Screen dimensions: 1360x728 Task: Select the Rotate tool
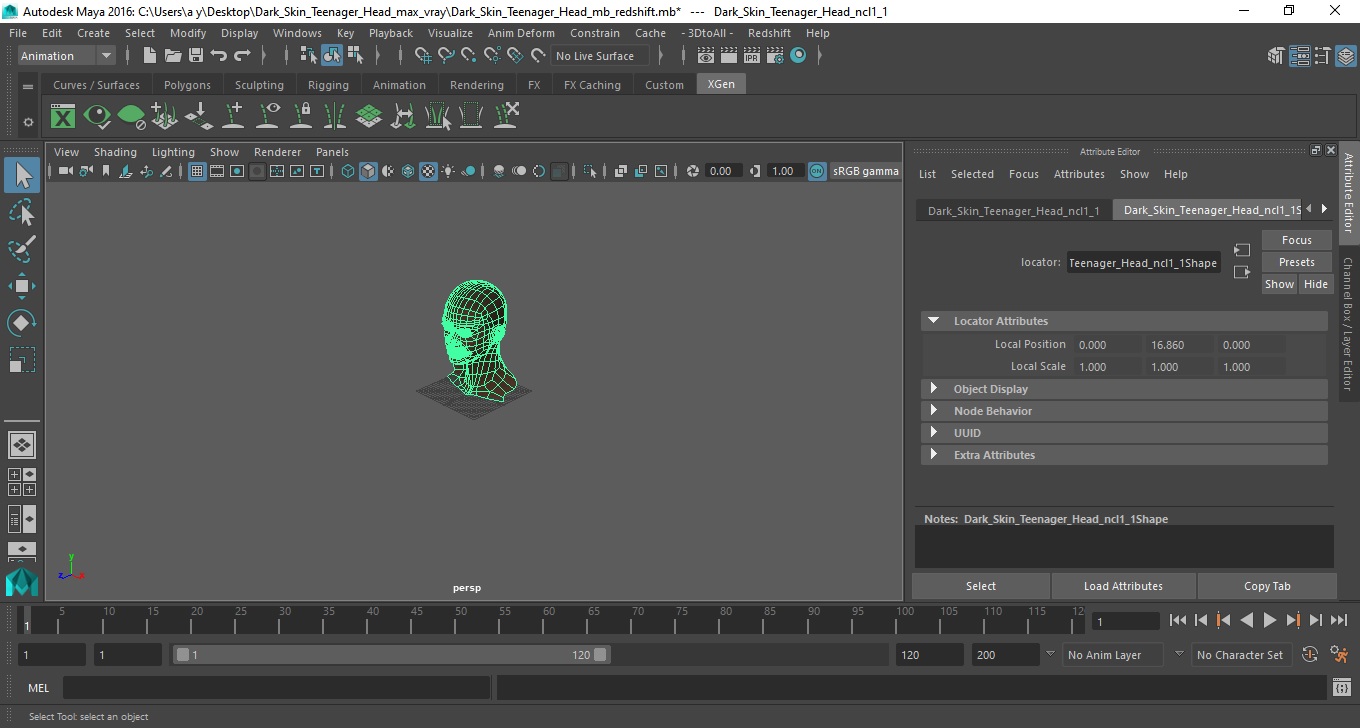[22, 323]
